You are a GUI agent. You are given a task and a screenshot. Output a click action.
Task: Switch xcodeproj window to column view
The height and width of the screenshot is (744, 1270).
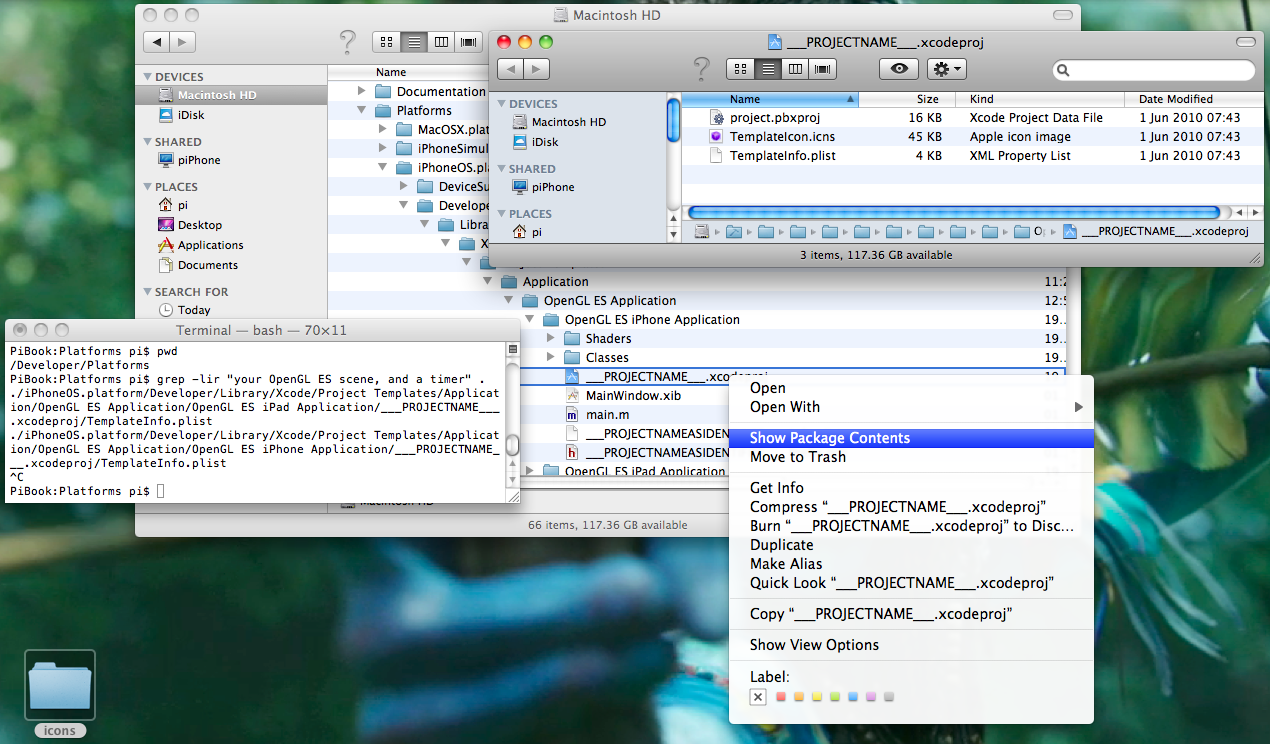click(x=795, y=69)
